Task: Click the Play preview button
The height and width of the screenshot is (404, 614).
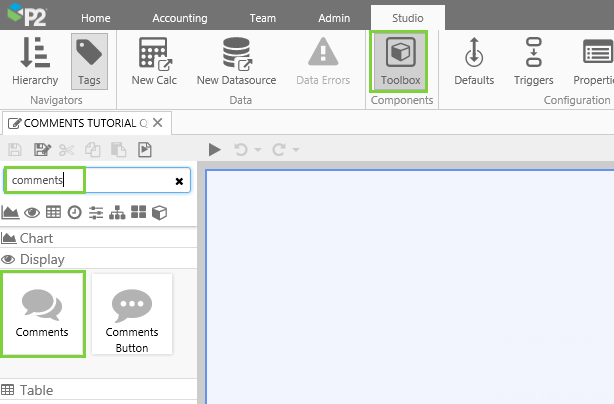Action: tap(214, 150)
